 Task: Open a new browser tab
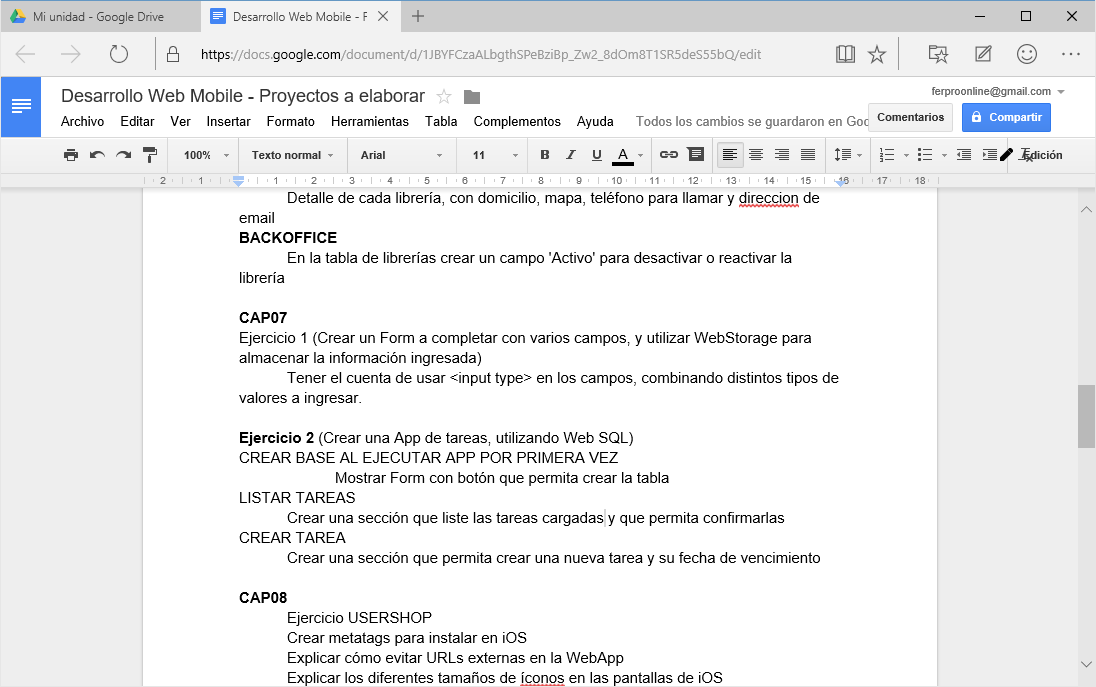tap(418, 17)
